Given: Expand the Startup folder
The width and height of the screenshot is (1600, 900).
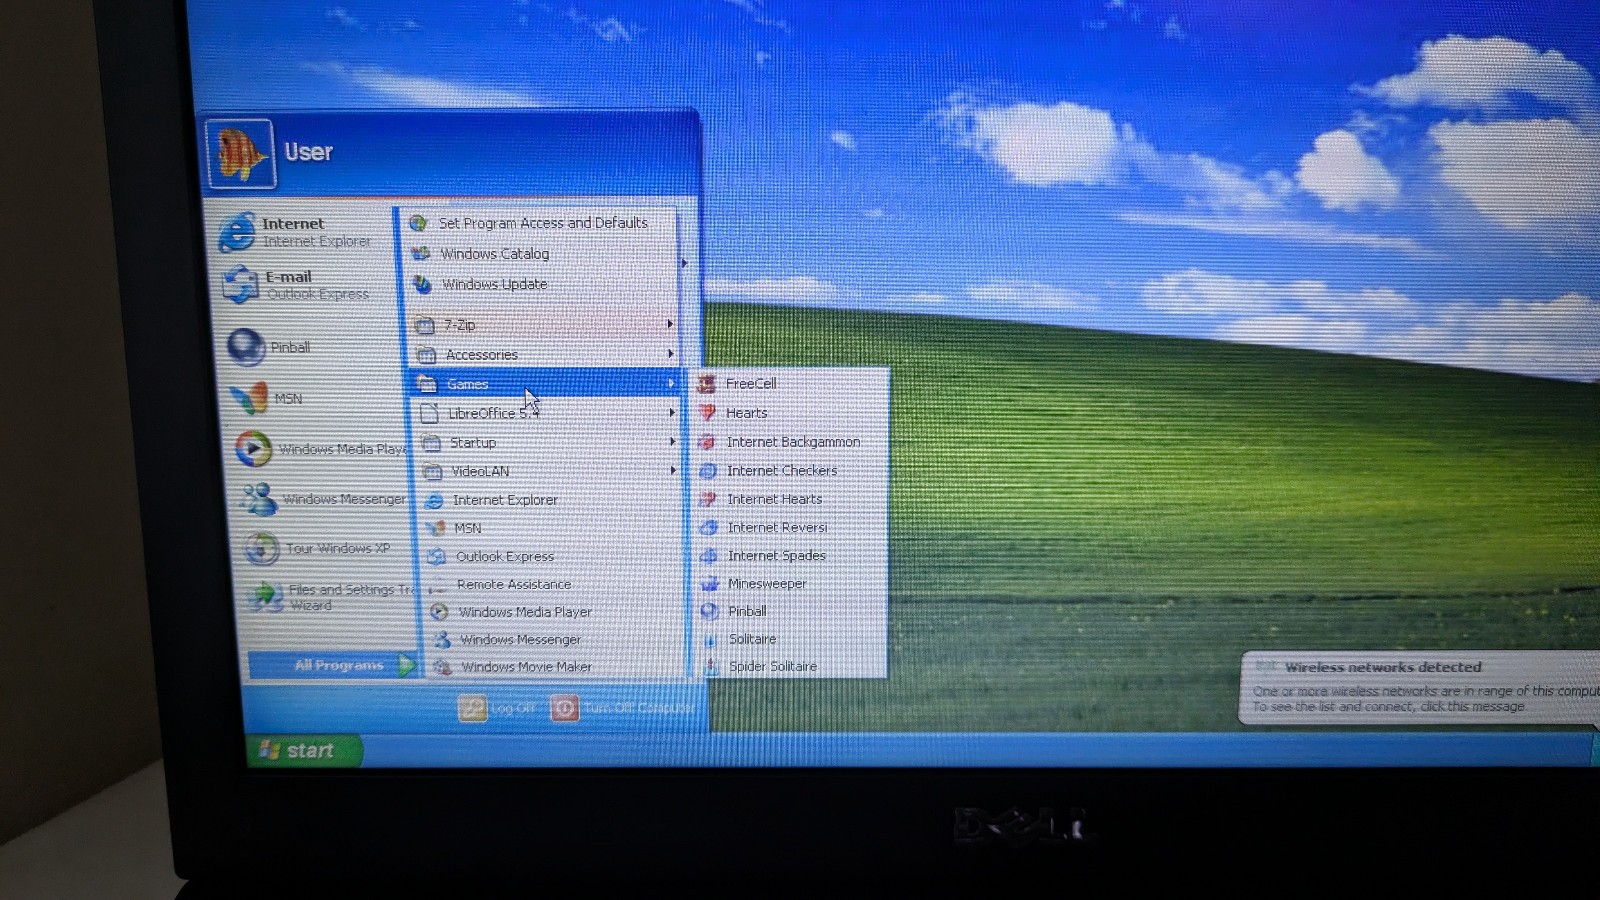Looking at the screenshot, I should [549, 442].
